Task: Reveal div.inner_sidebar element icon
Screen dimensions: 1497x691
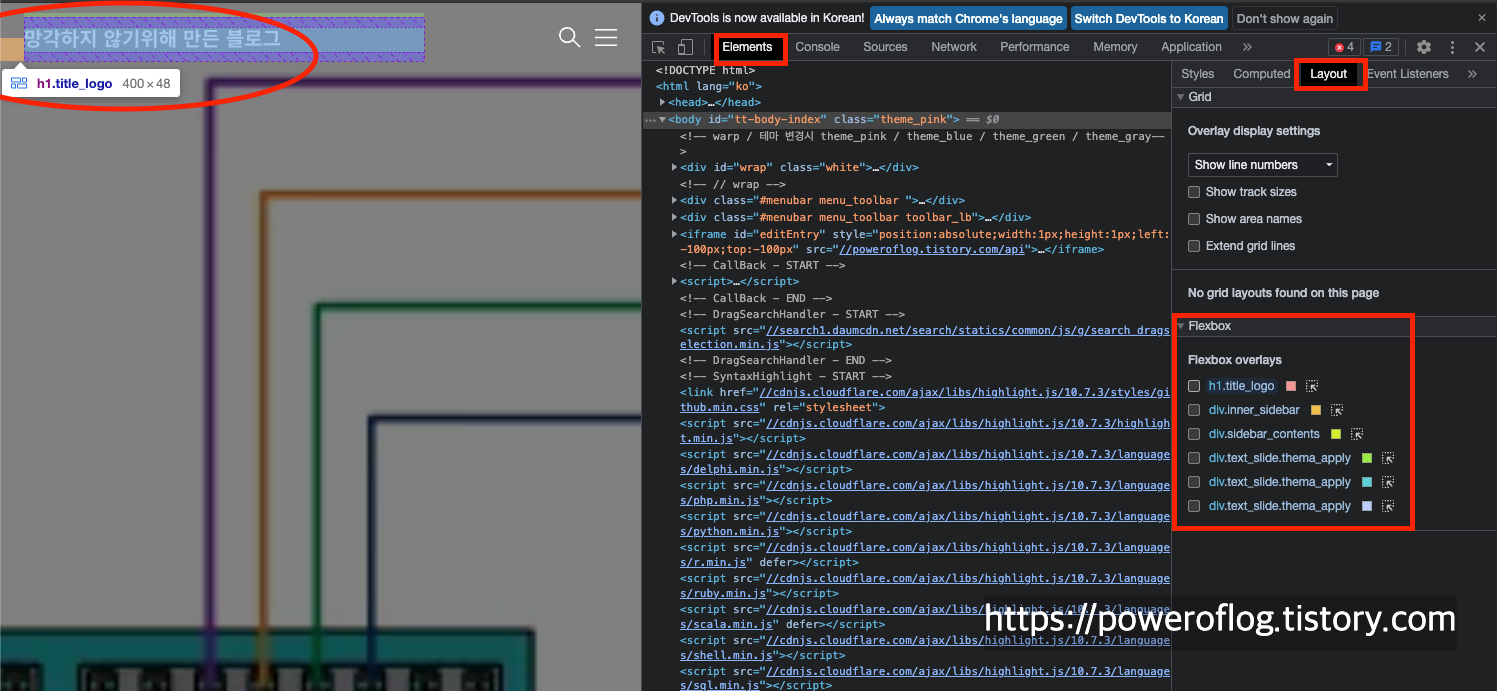Action: (x=1337, y=410)
